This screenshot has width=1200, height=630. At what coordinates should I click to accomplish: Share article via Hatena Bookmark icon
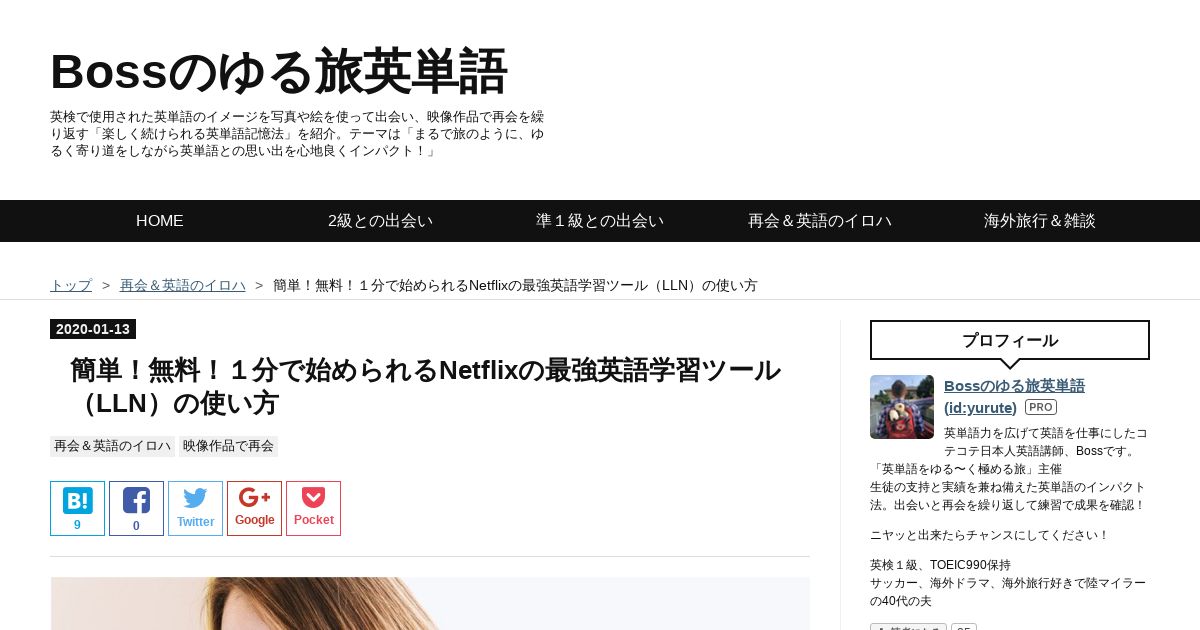coord(77,508)
